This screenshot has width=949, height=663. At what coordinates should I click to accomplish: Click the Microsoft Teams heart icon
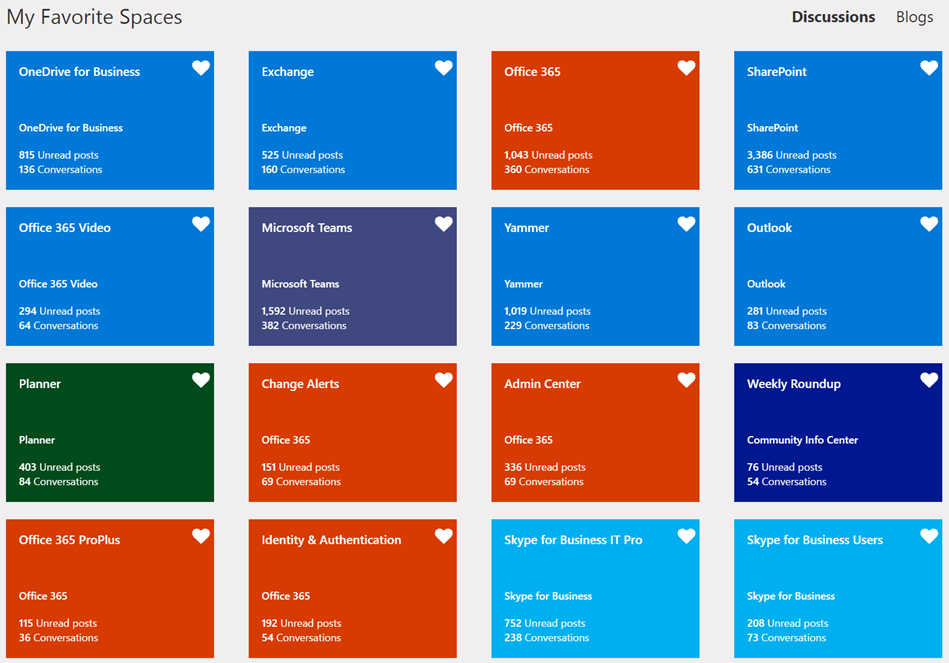pos(444,224)
